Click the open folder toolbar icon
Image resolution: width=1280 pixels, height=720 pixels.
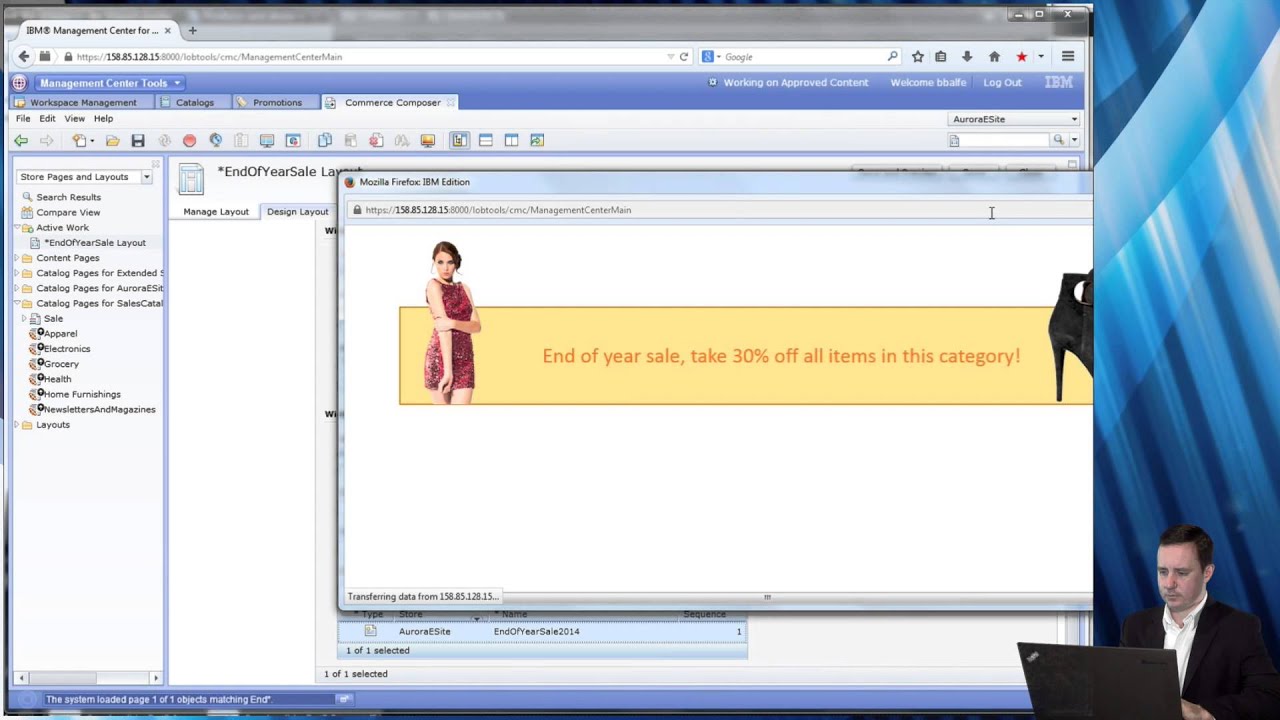point(112,141)
